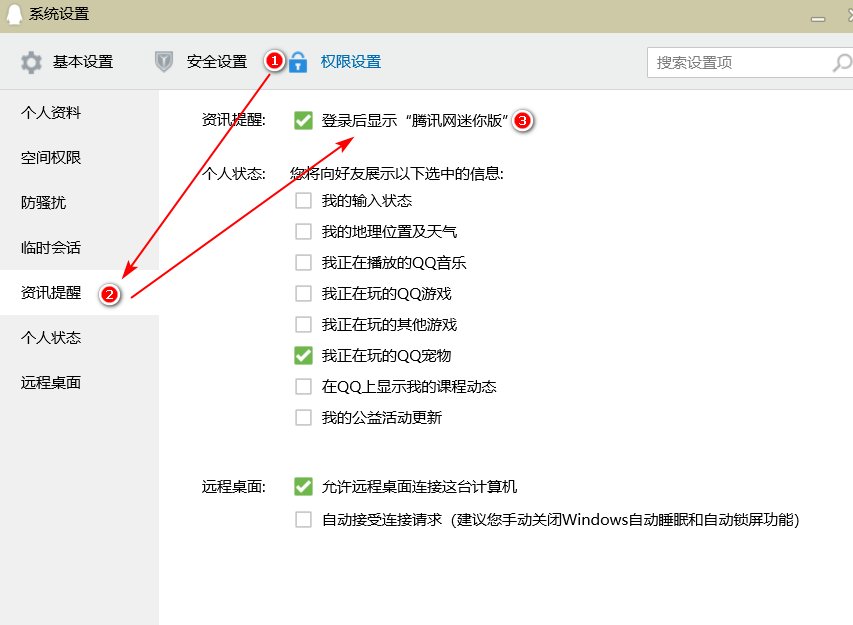The image size is (853, 625).
Task: Check 在QQ上显示我的课程动态
Action: [303, 386]
